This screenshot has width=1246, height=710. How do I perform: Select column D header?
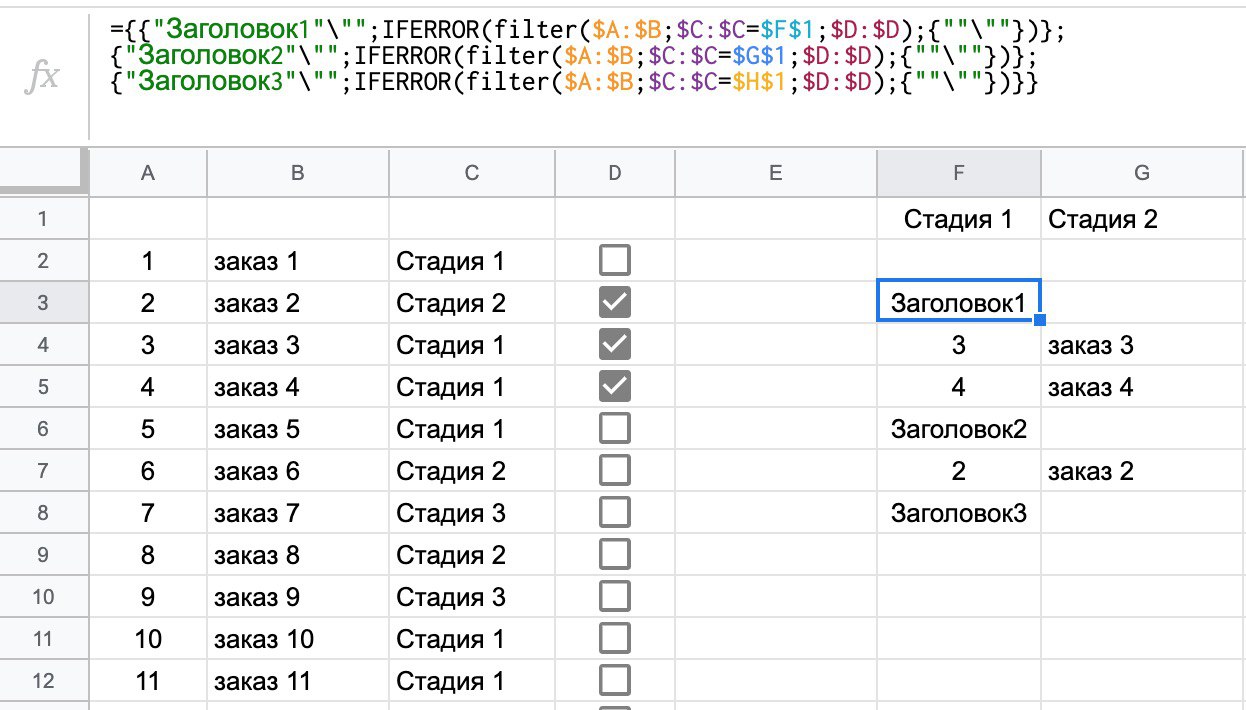click(614, 173)
